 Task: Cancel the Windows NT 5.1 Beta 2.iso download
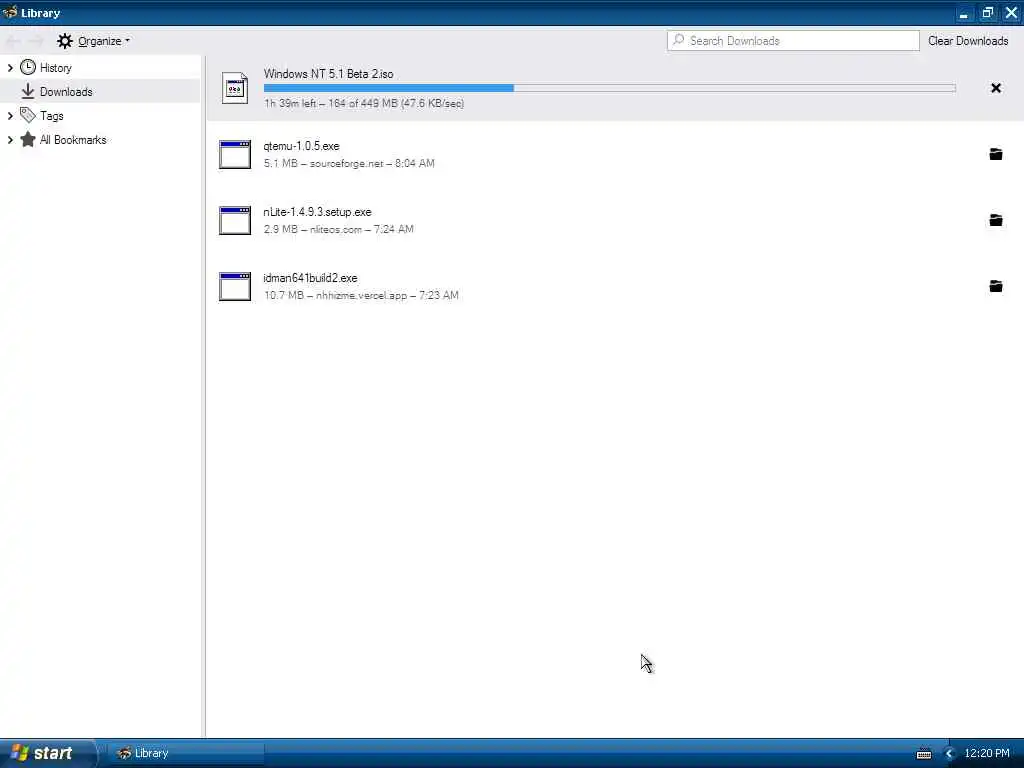tap(995, 88)
